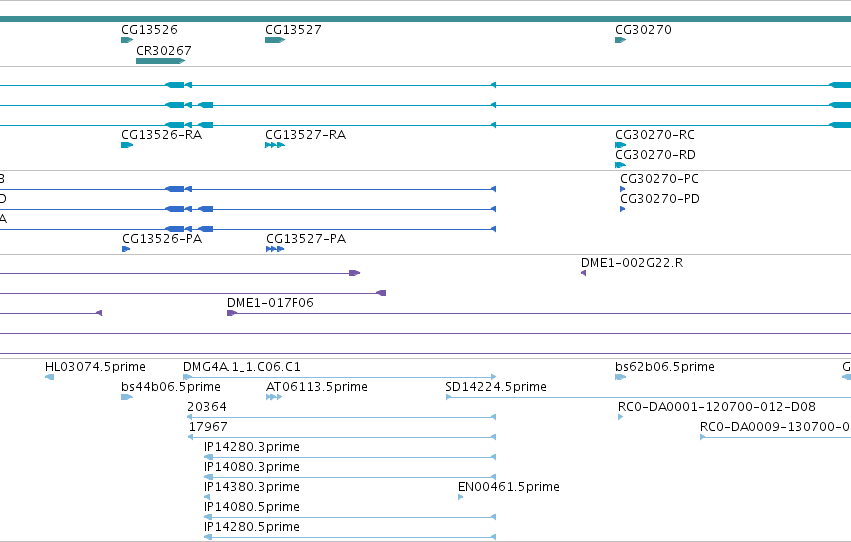Image resolution: width=851 pixels, height=542 pixels.
Task: Select EST HL03074.5prime
Action: tap(95, 367)
